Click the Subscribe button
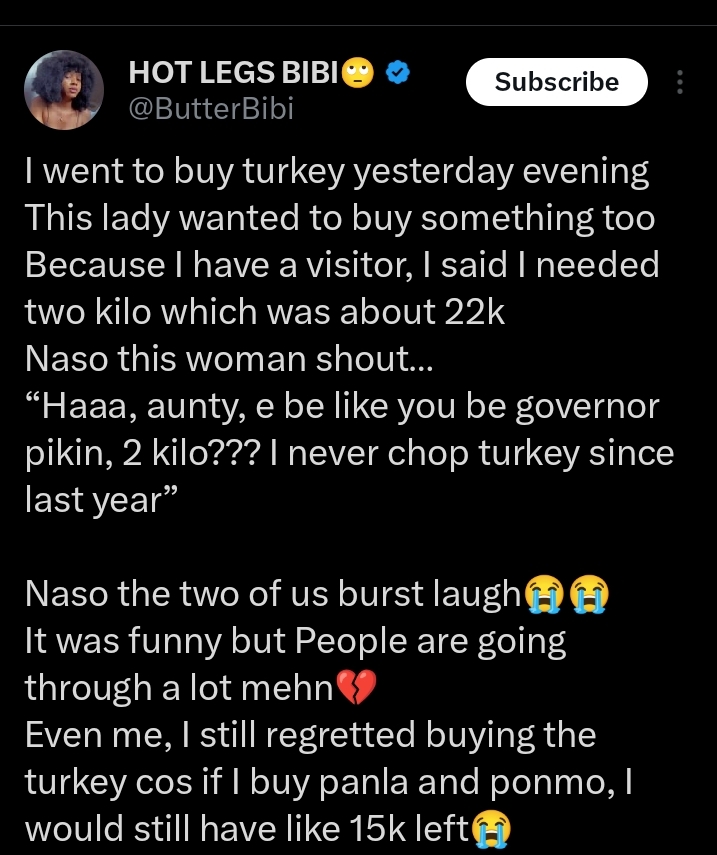This screenshot has height=855, width=717. (x=557, y=82)
